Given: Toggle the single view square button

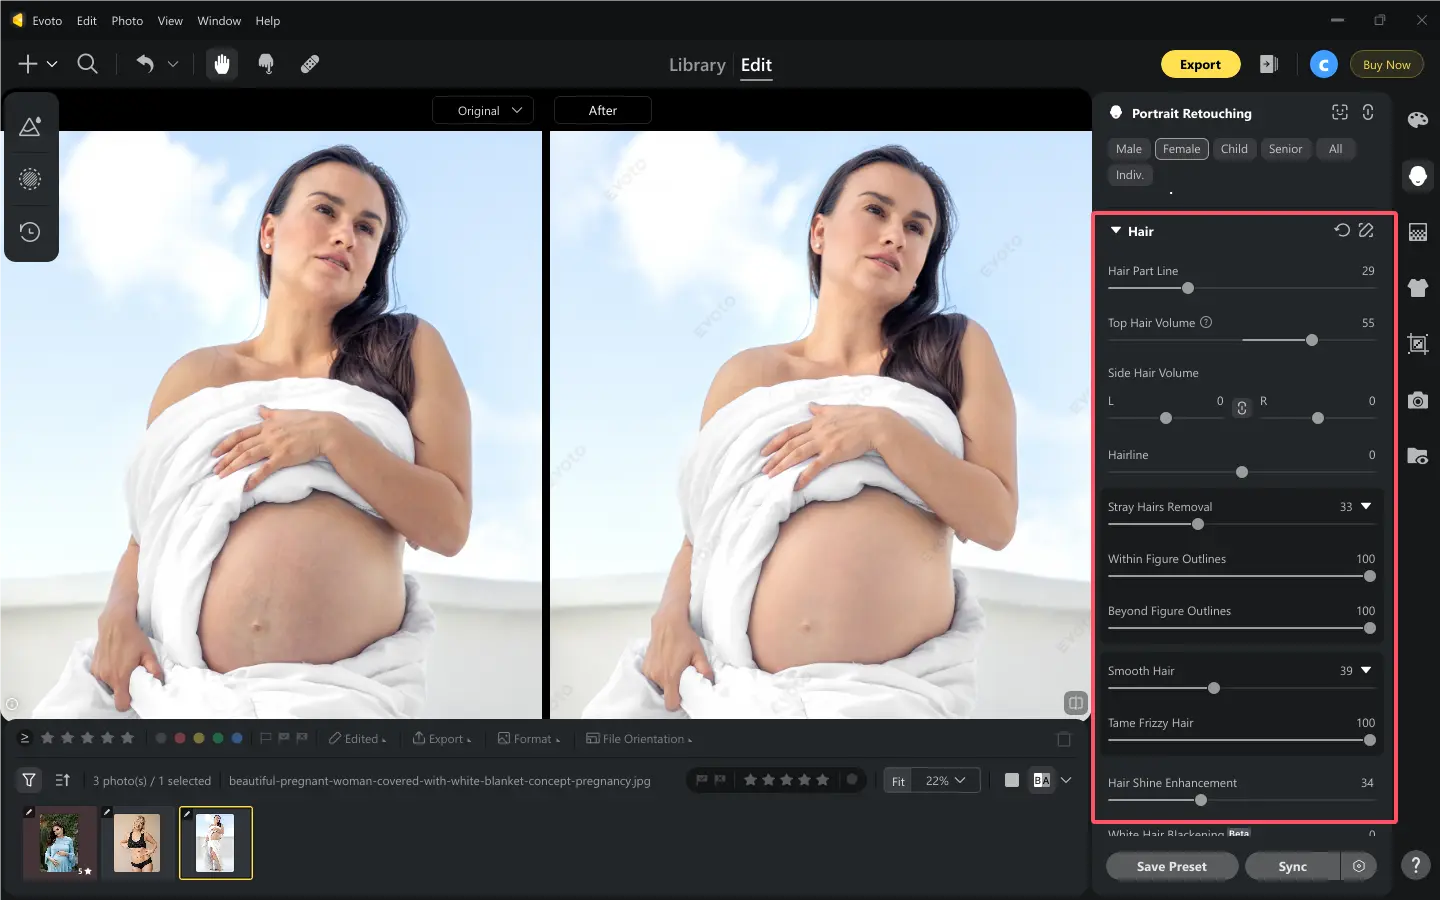Looking at the screenshot, I should pyautogui.click(x=1012, y=780).
